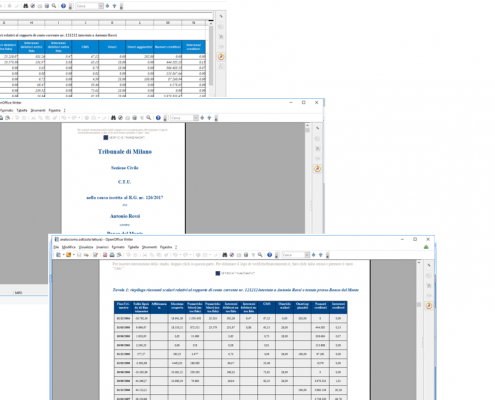Select column K header in Calc window
Image resolution: width=495 pixels, height=400 pixels.
pyautogui.click(x=112, y=23)
